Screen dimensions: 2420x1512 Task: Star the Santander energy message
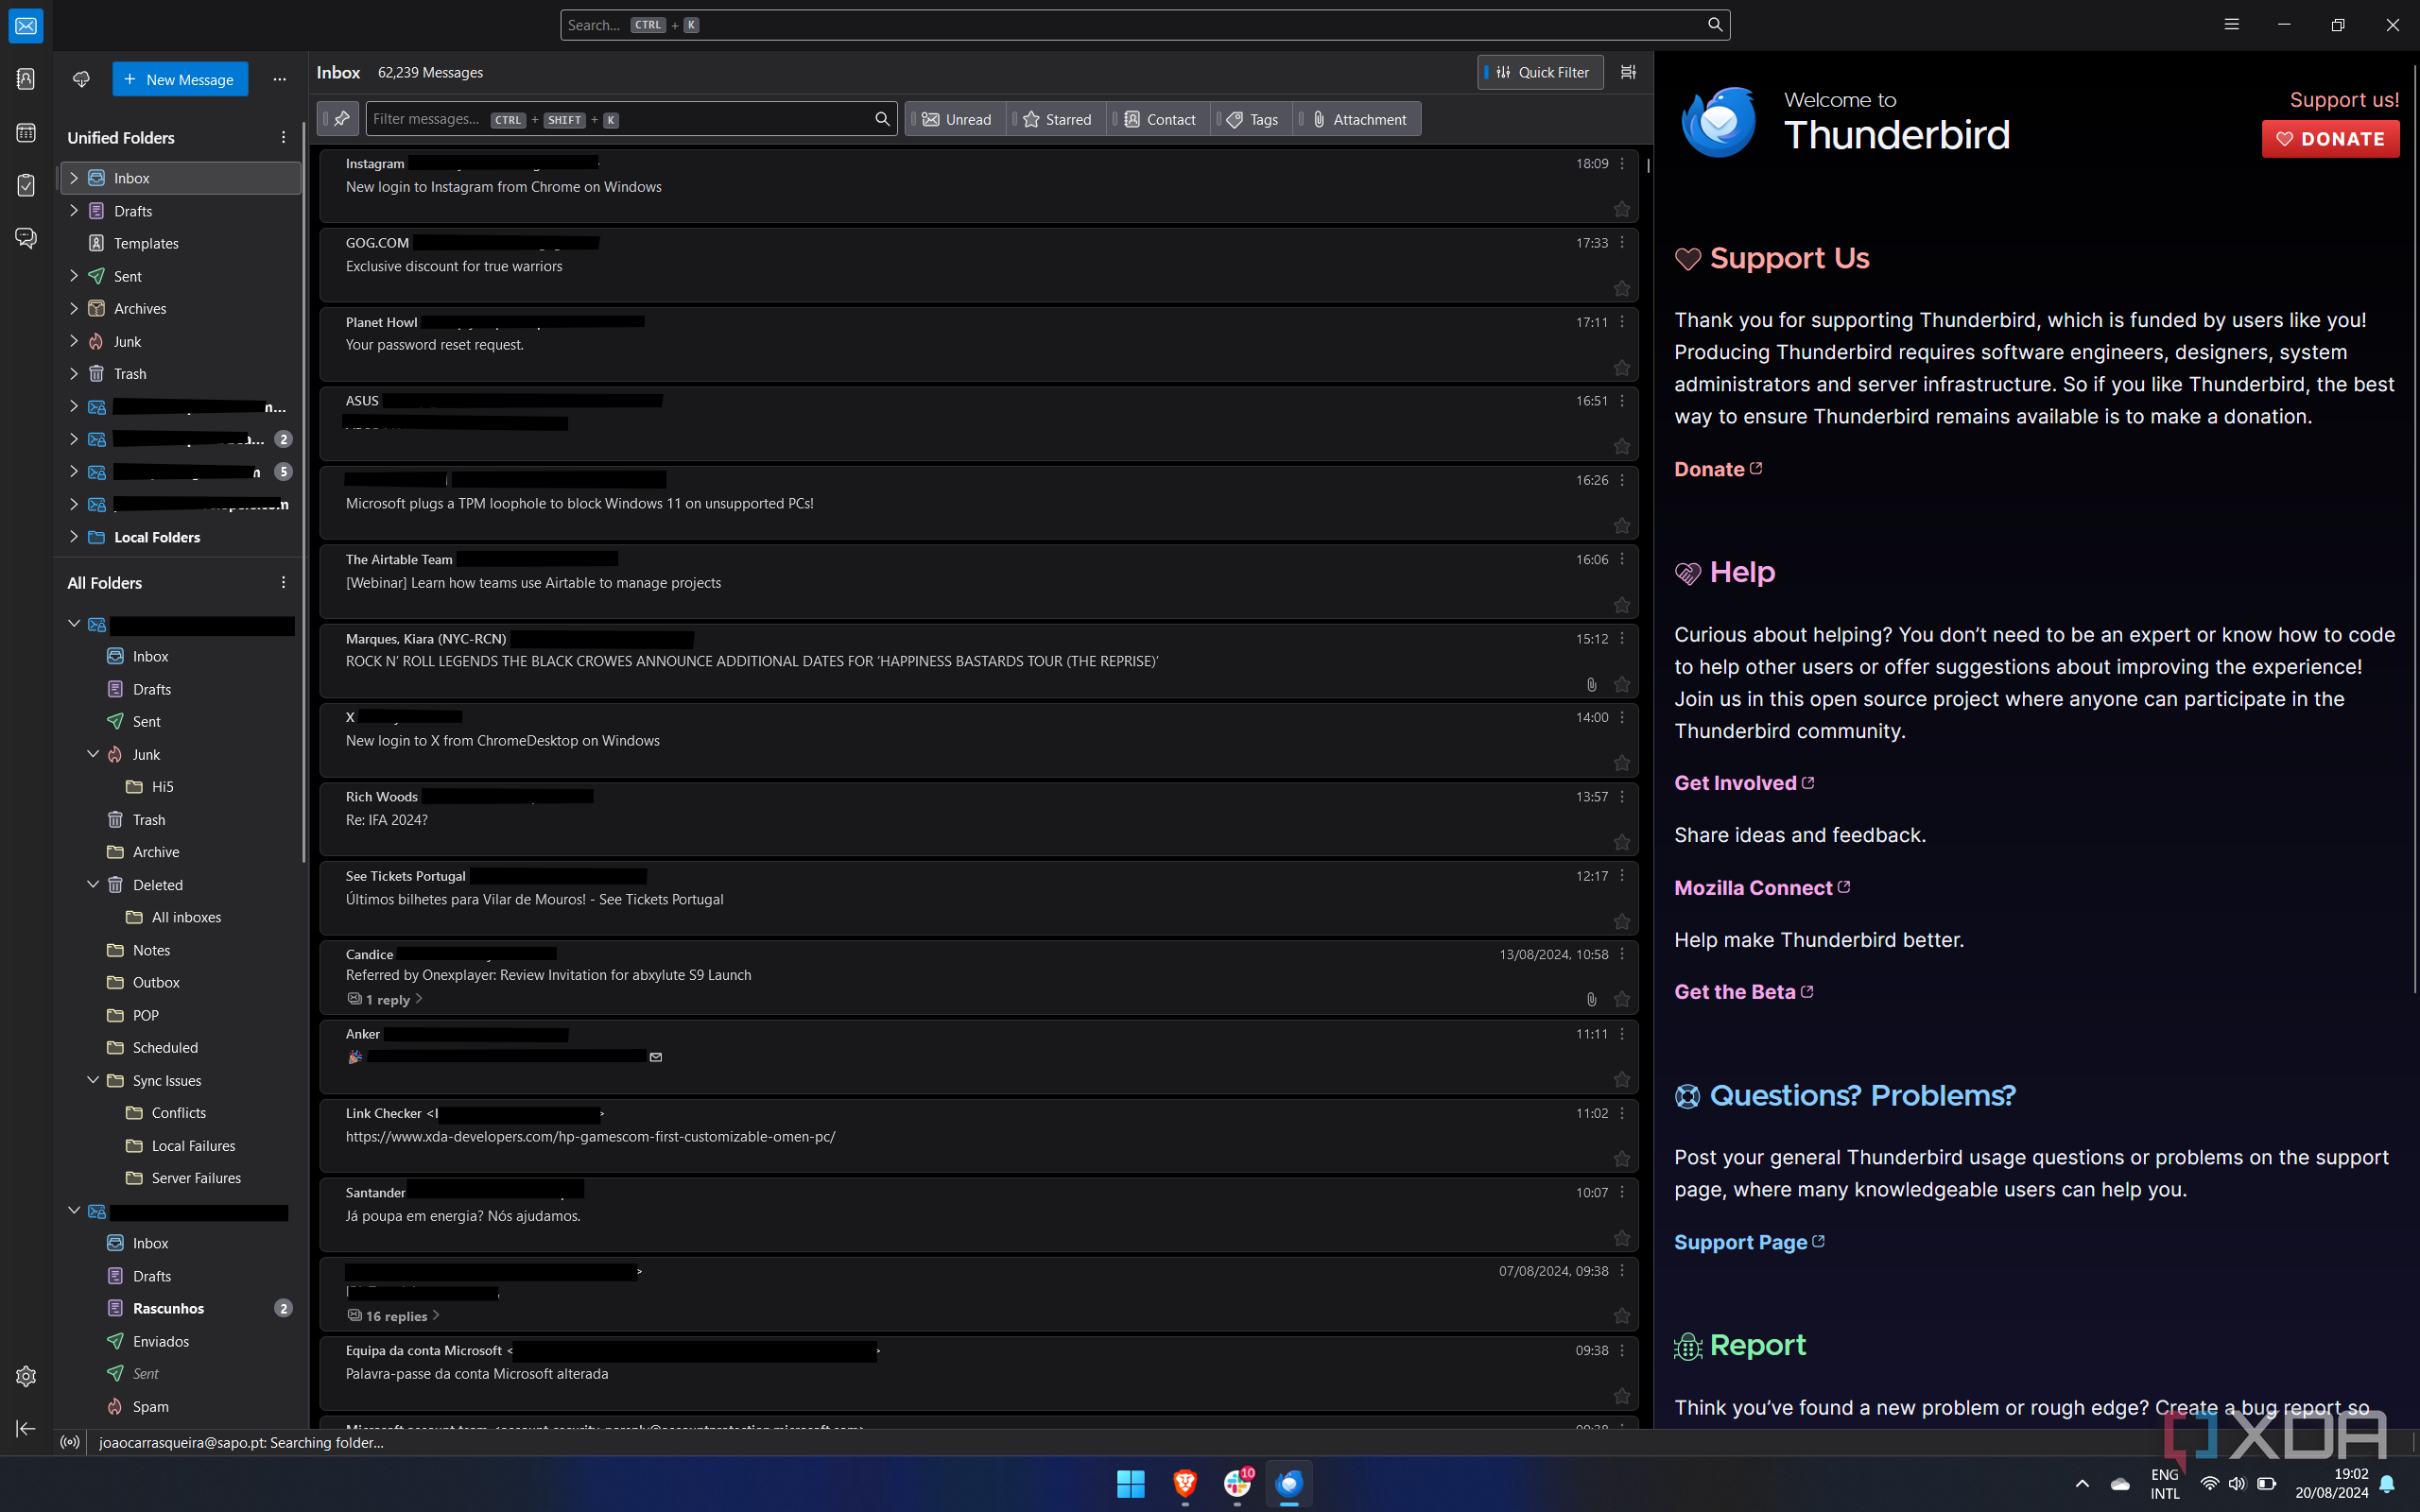tap(1621, 1238)
